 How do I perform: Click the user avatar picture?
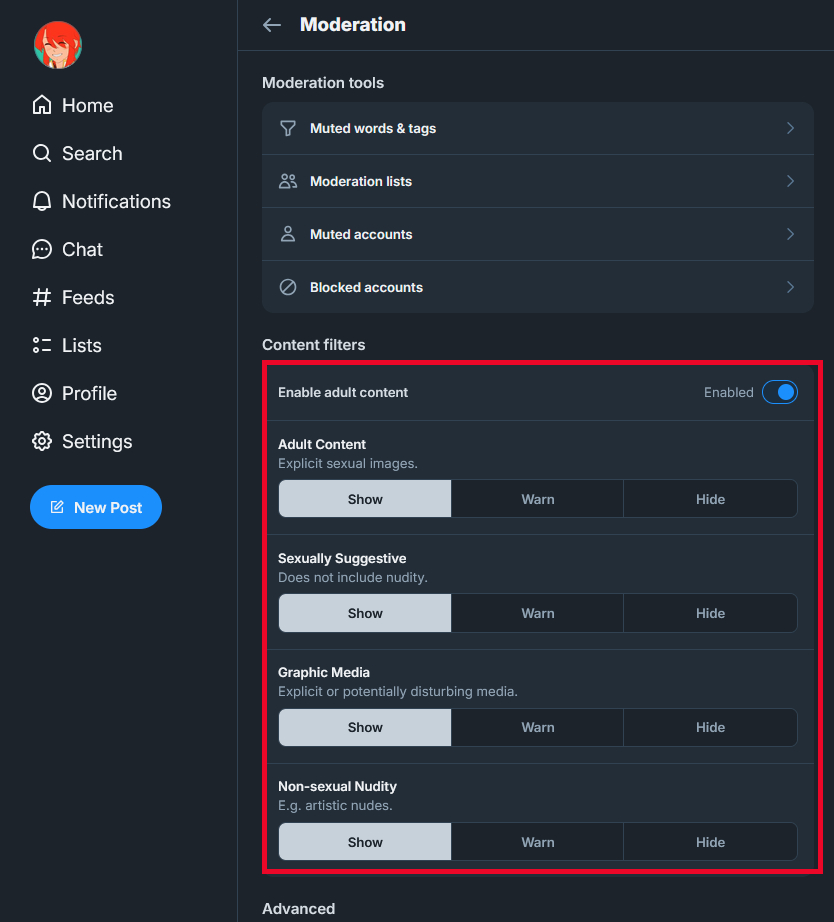pos(58,45)
